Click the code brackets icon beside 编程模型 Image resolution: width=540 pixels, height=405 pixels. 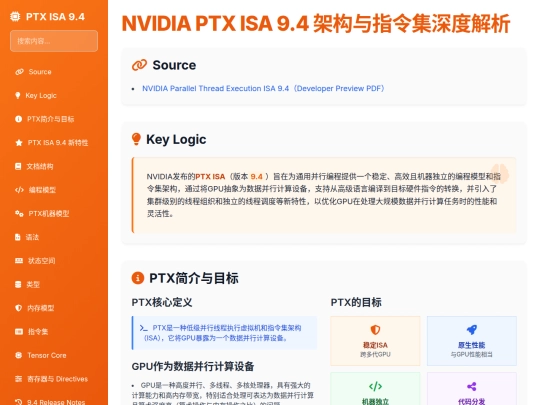tap(20, 190)
